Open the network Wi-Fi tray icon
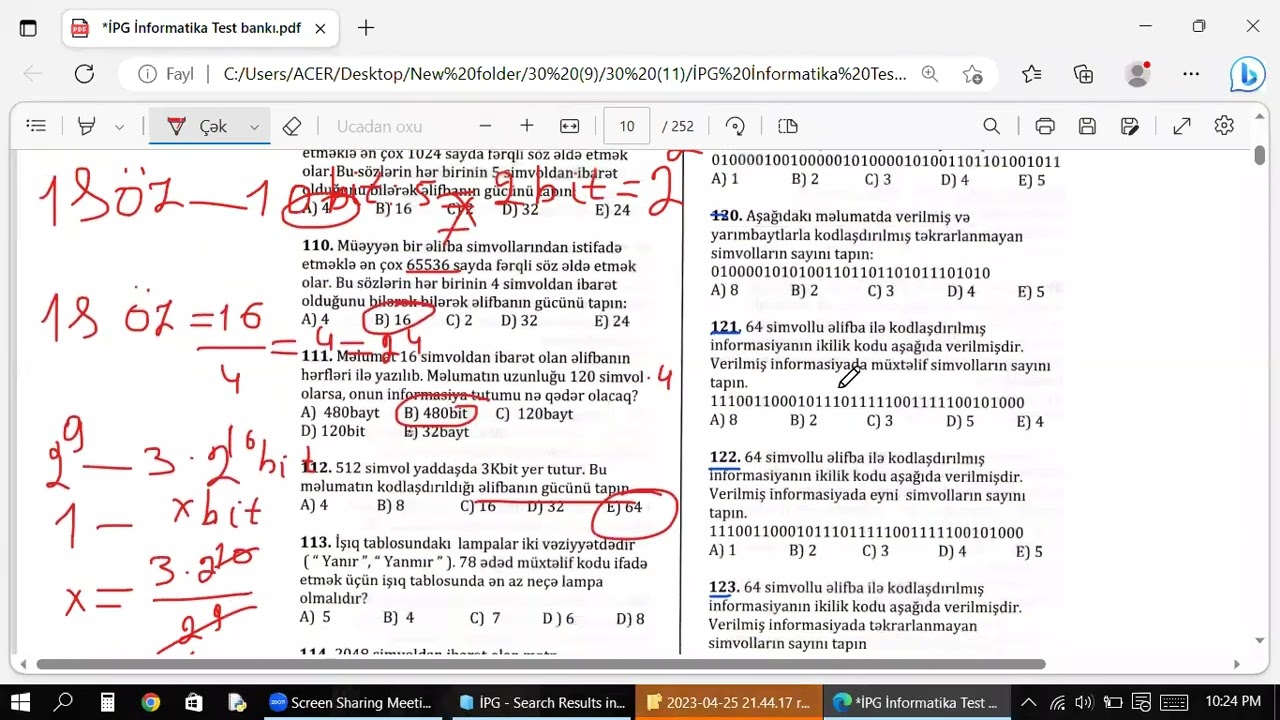 pos(1057,702)
